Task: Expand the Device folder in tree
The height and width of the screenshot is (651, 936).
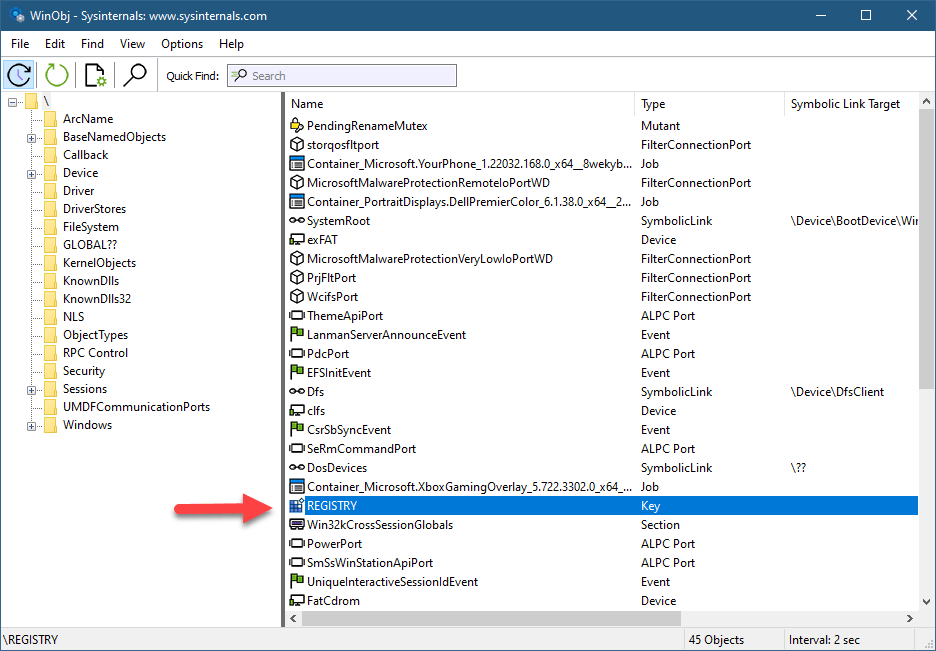Action: [x=32, y=173]
